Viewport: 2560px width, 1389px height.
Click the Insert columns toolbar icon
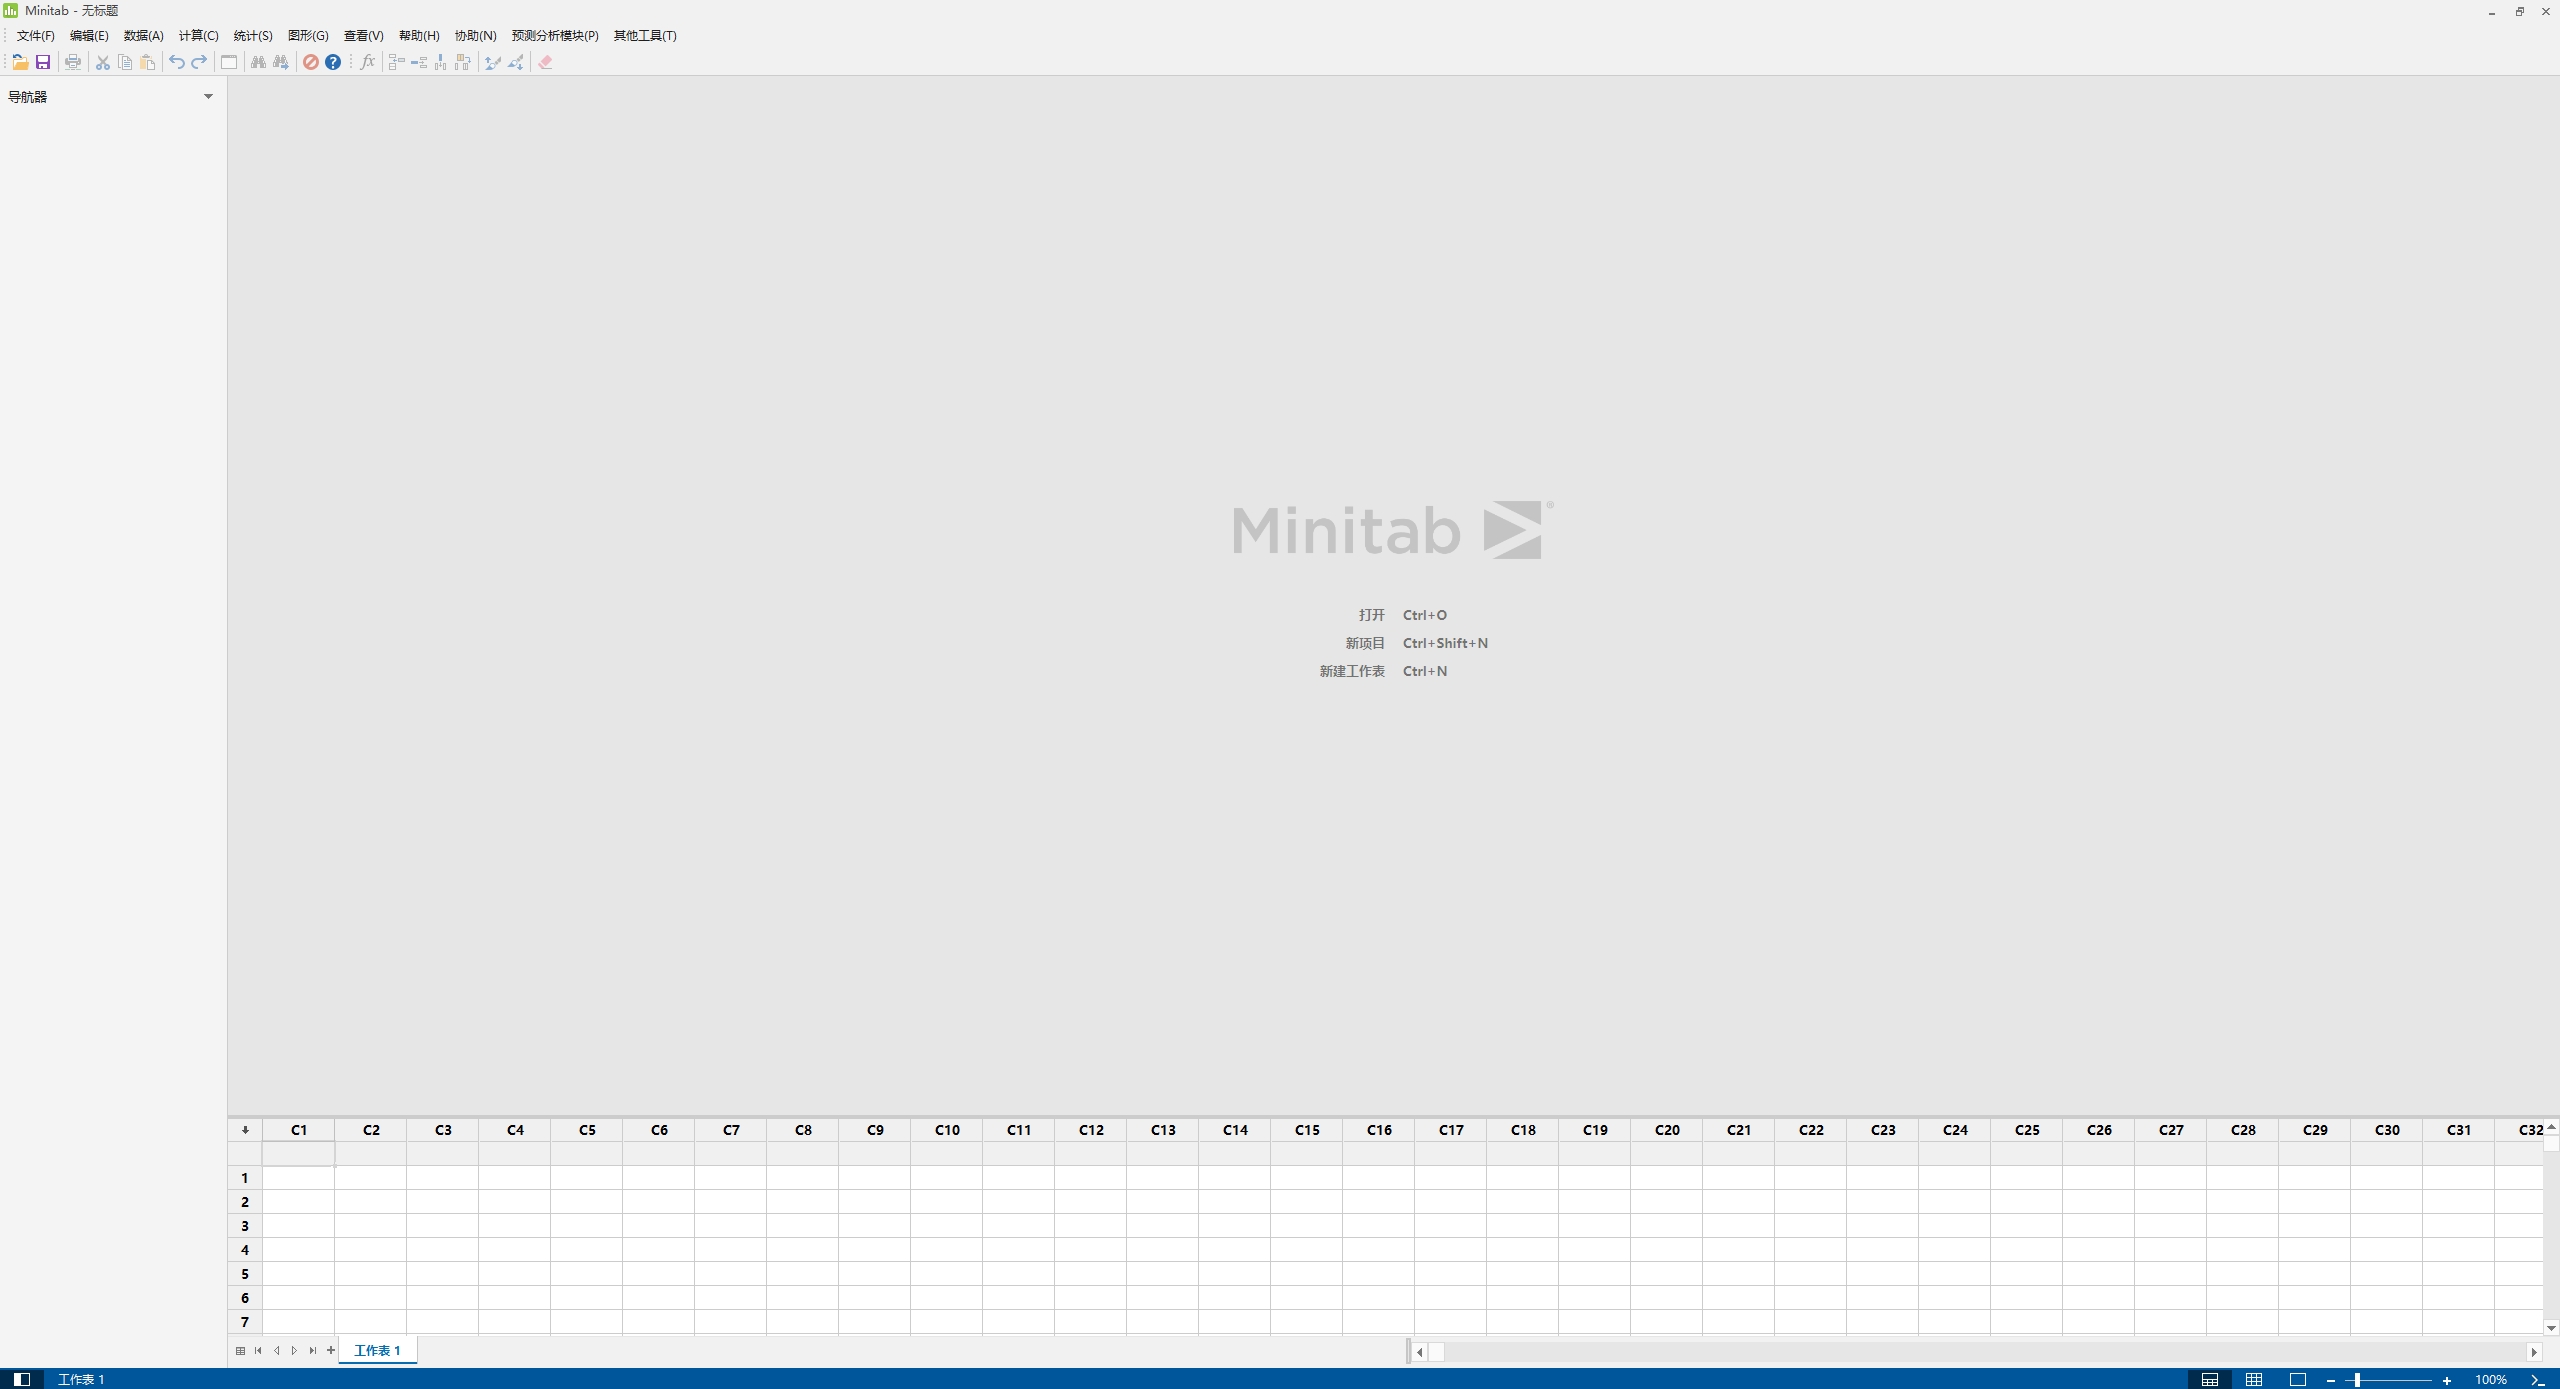point(441,62)
